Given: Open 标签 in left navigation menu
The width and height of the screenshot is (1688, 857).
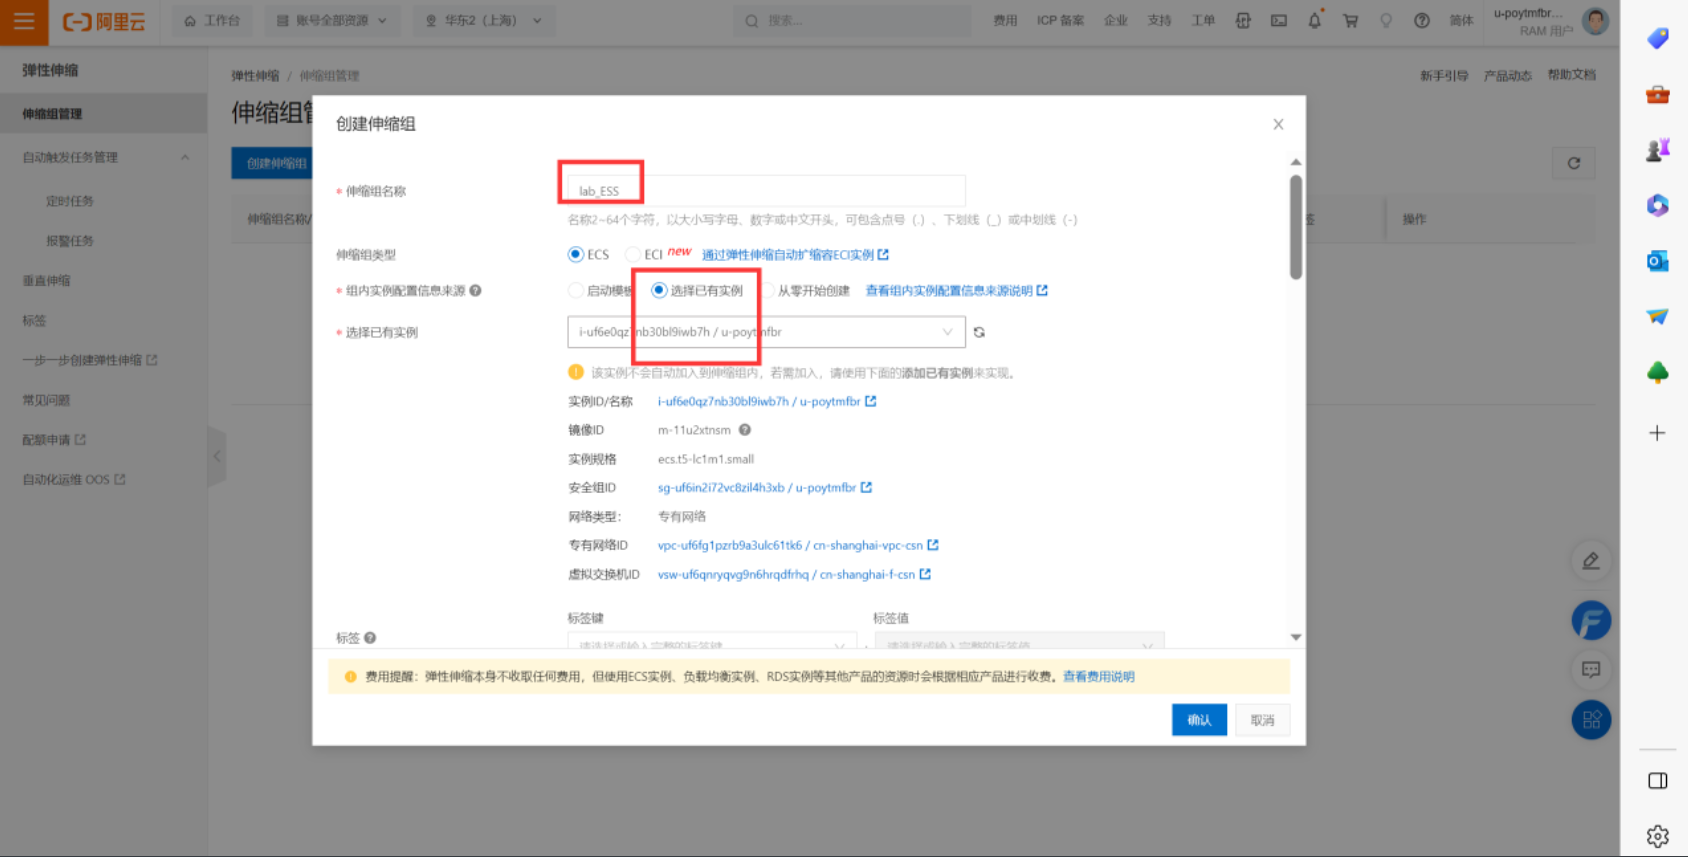Looking at the screenshot, I should (x=34, y=321).
